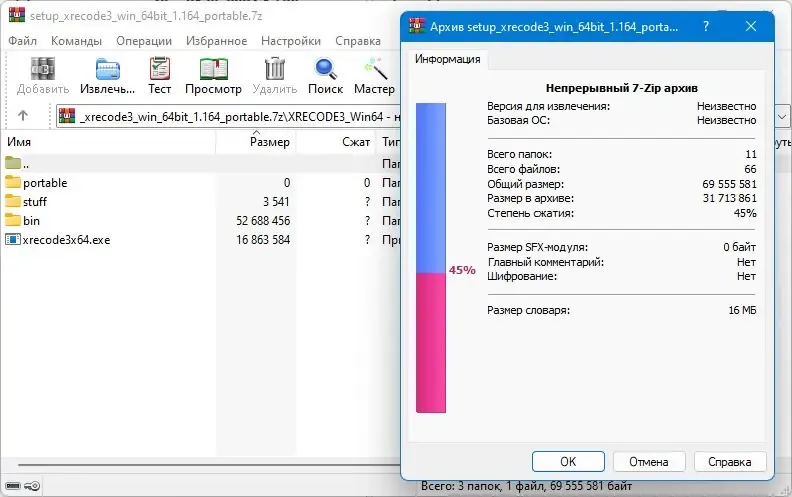Open the Избранное menu

[216, 41]
